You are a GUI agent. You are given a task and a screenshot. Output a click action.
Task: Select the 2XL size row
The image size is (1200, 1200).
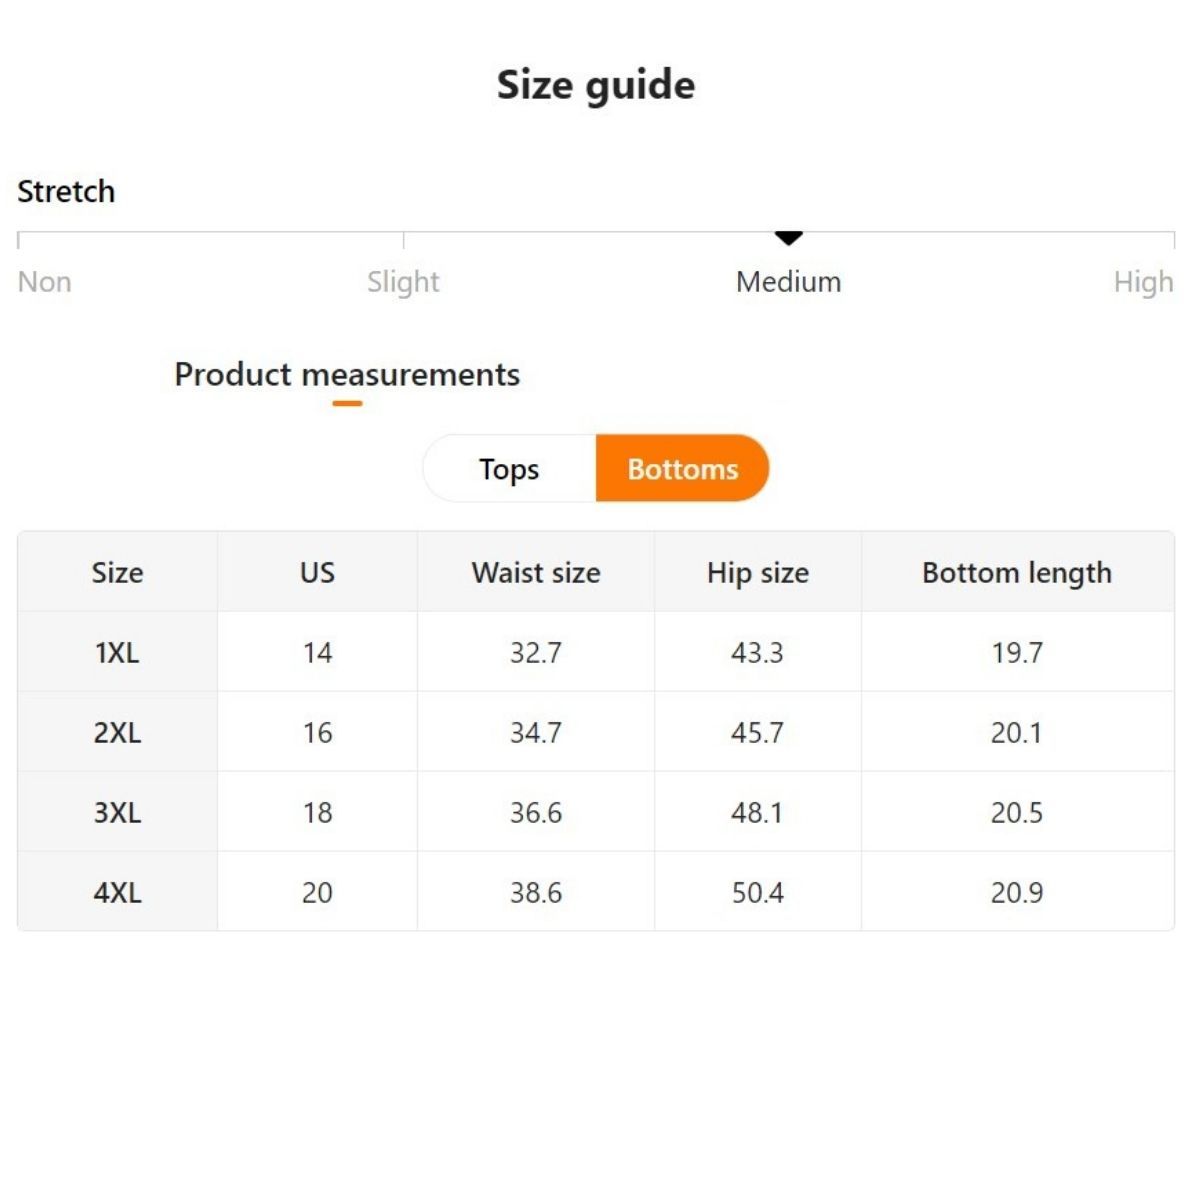(117, 733)
